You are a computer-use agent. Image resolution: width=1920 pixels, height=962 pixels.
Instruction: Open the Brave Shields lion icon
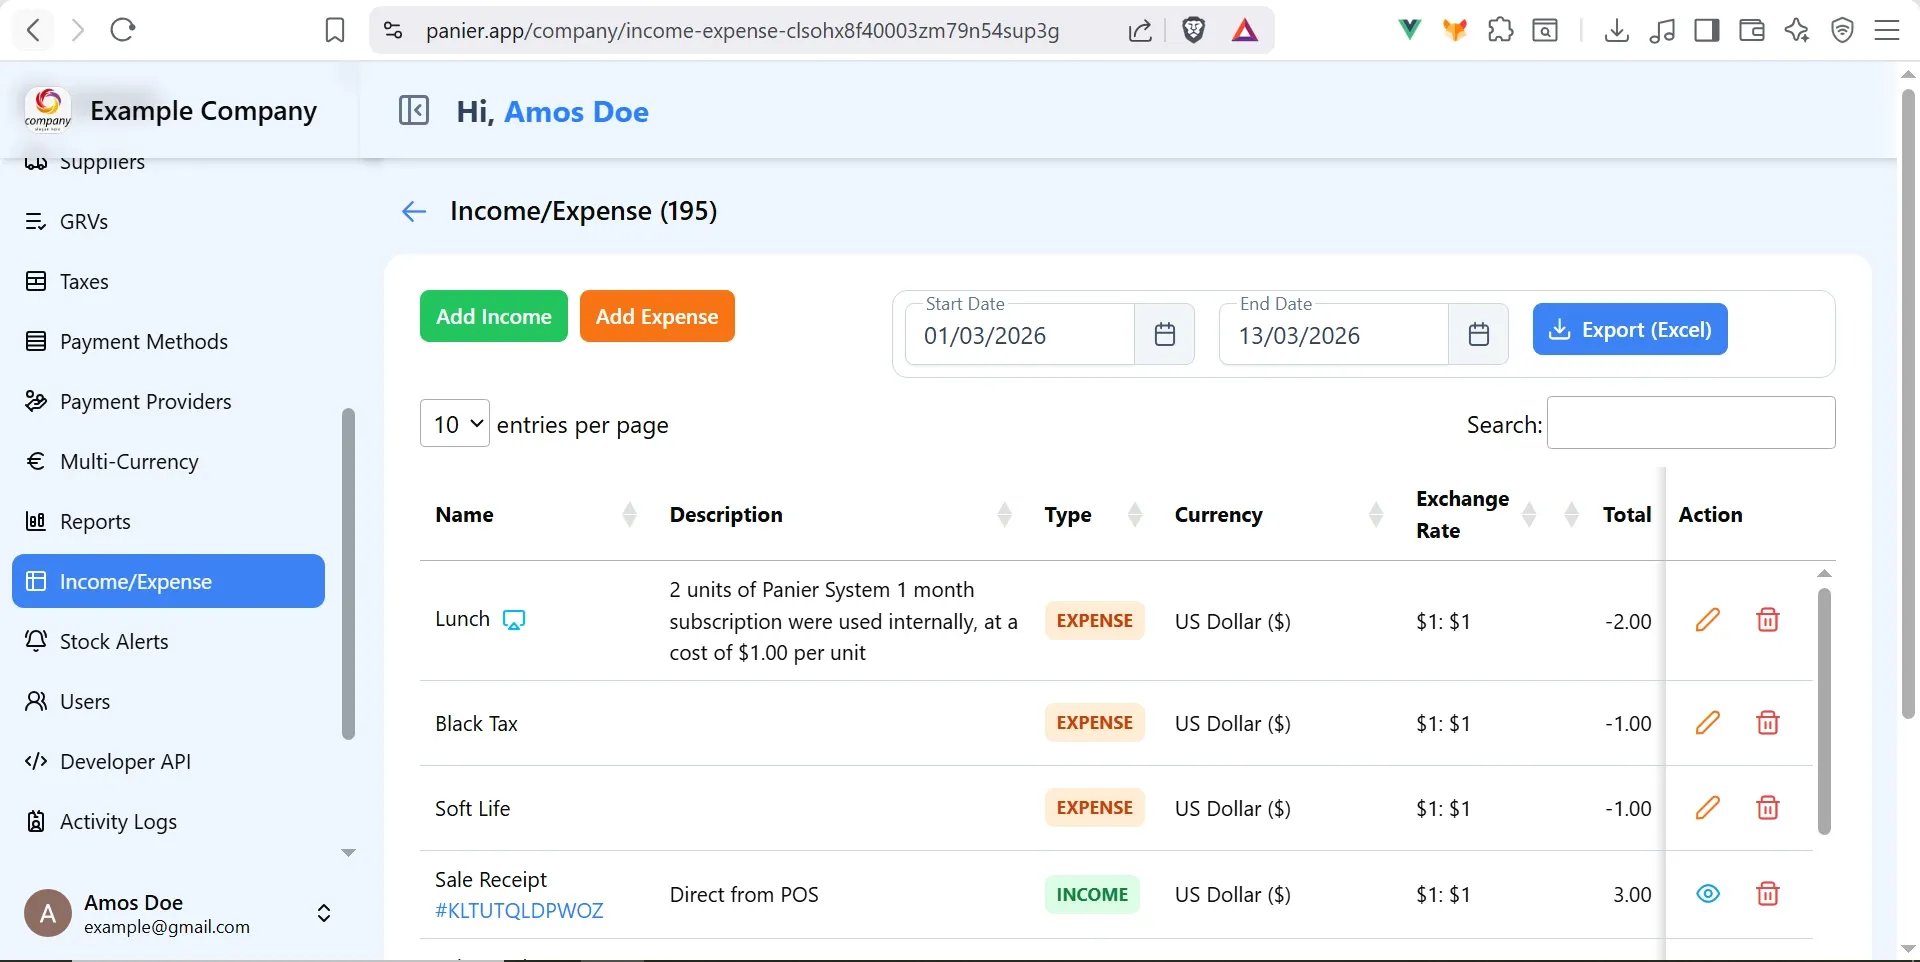pyautogui.click(x=1193, y=31)
